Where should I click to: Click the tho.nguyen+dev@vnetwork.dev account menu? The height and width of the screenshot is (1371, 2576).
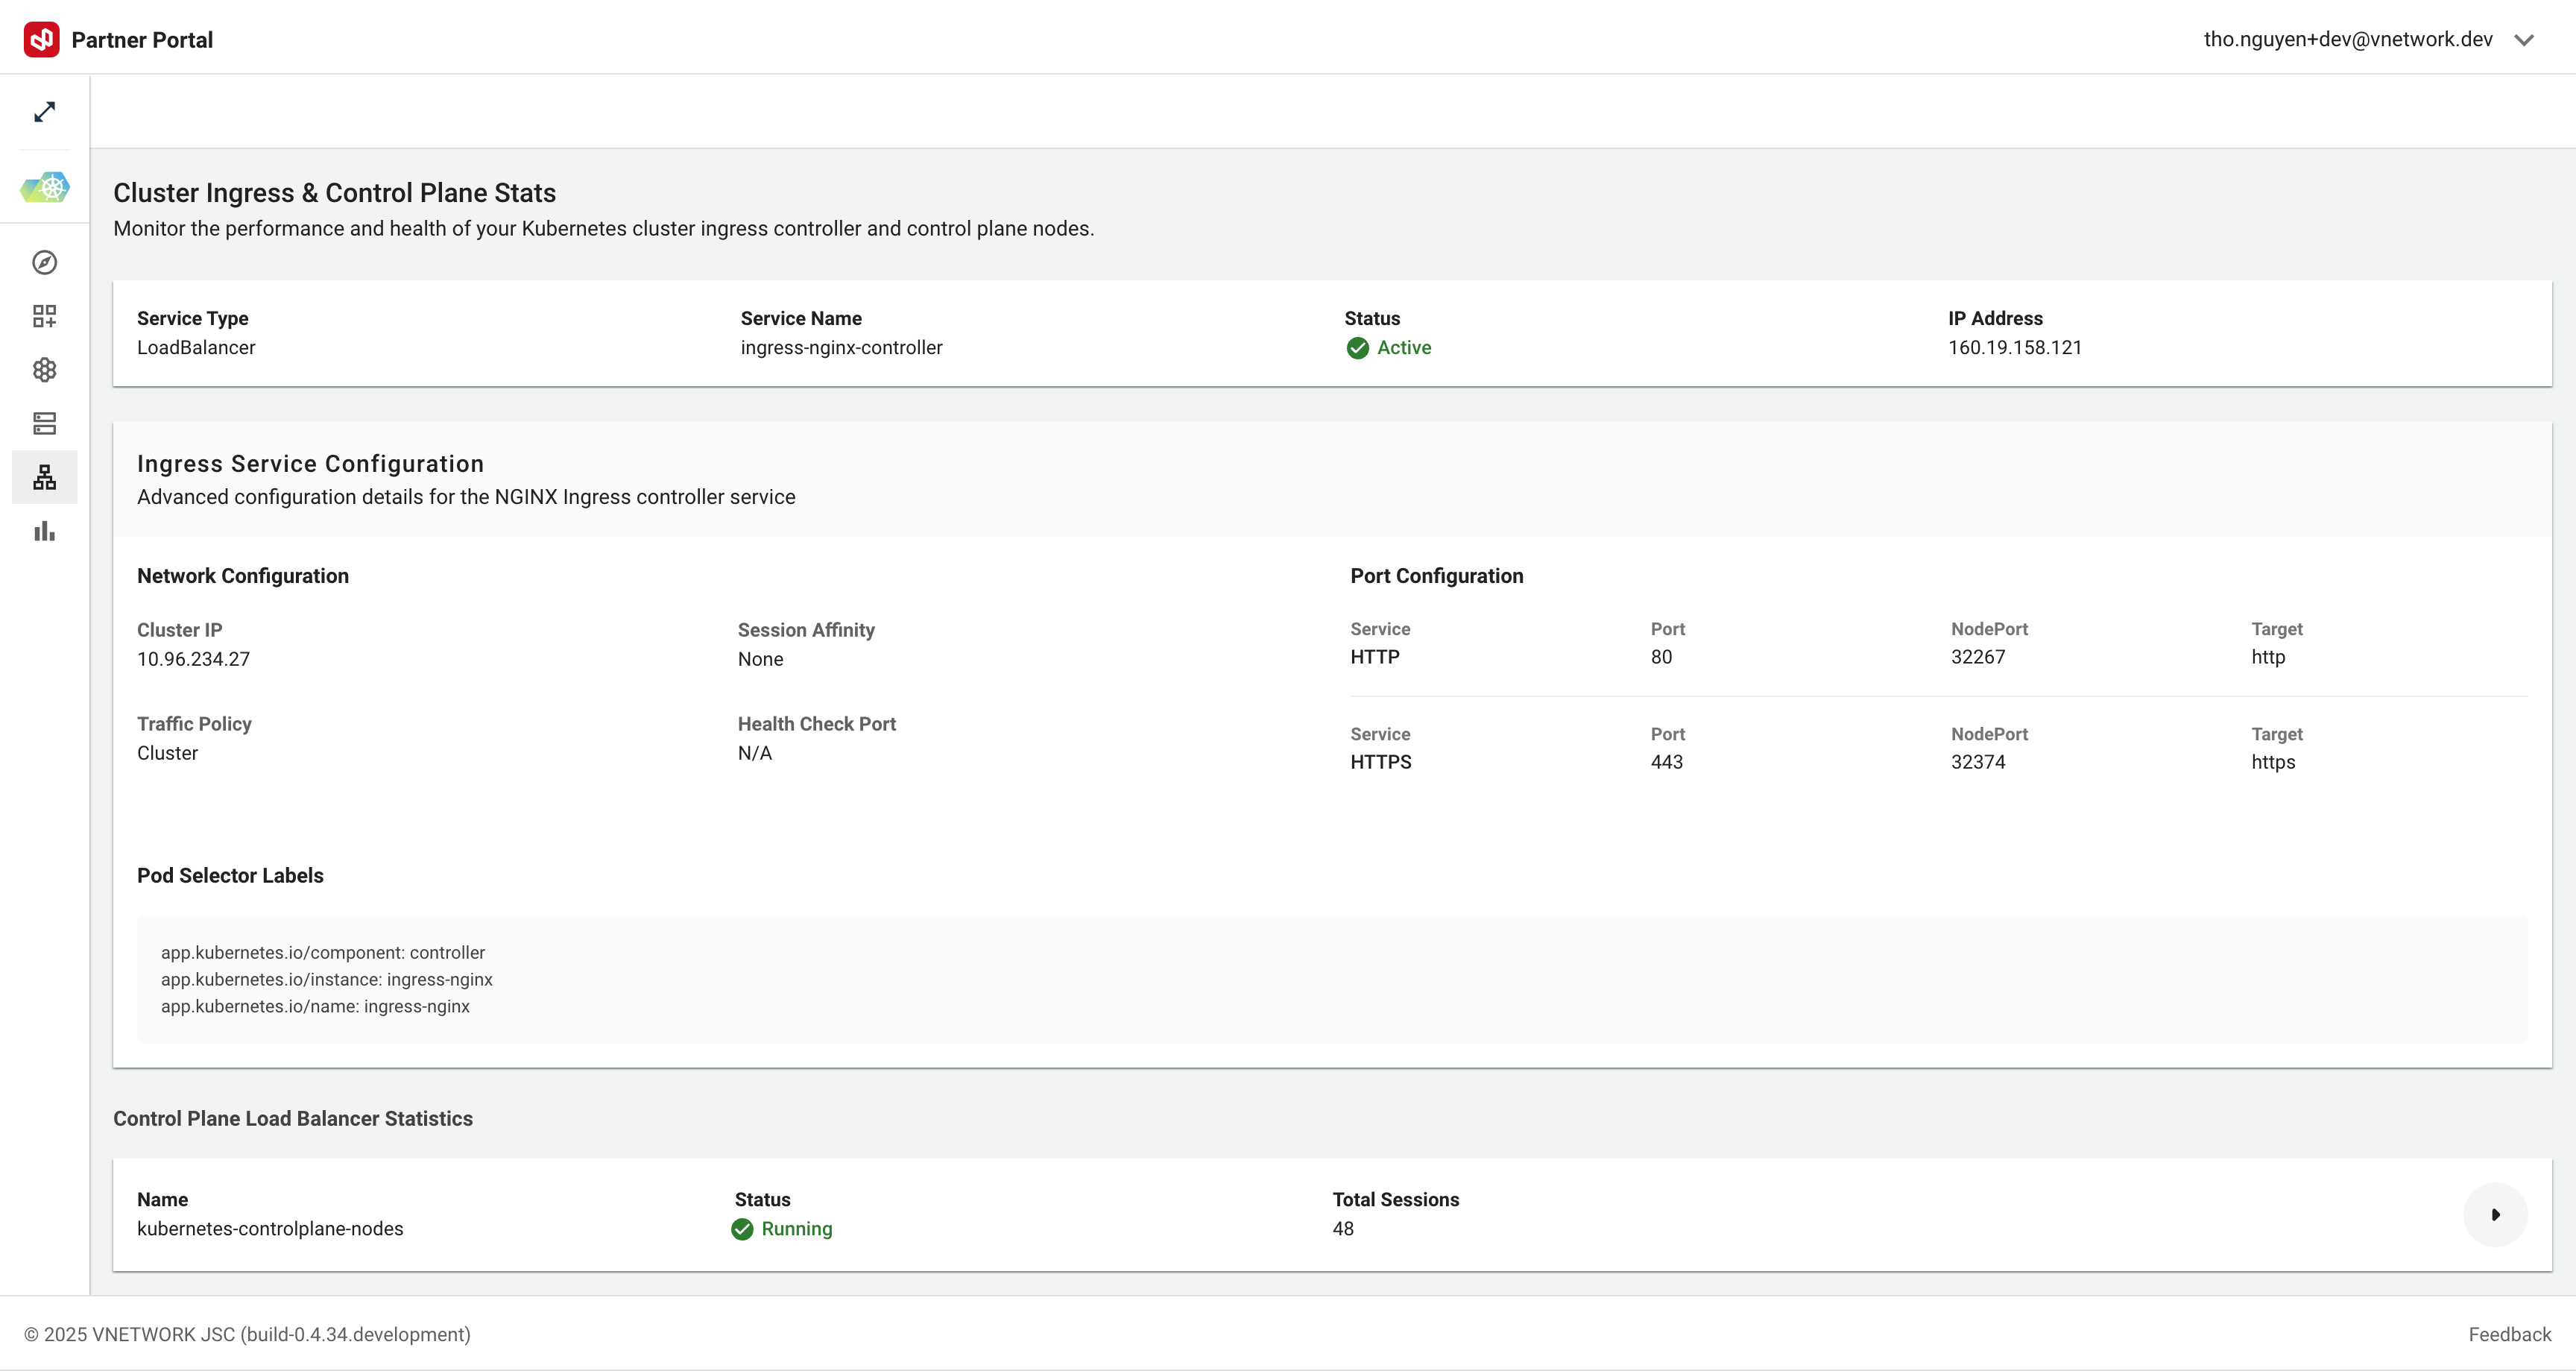(2348, 39)
